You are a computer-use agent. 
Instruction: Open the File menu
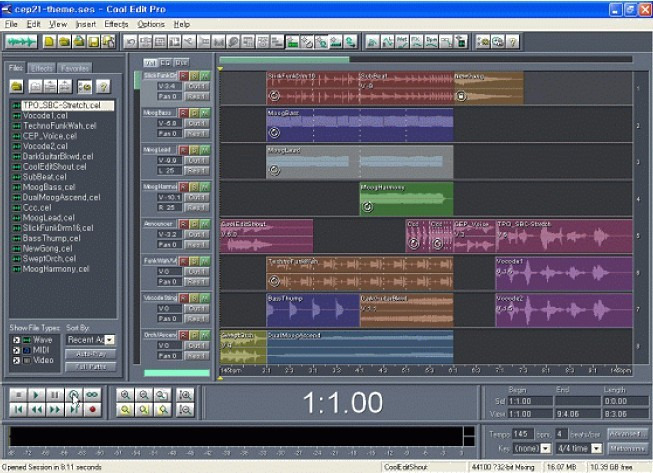click(x=11, y=24)
